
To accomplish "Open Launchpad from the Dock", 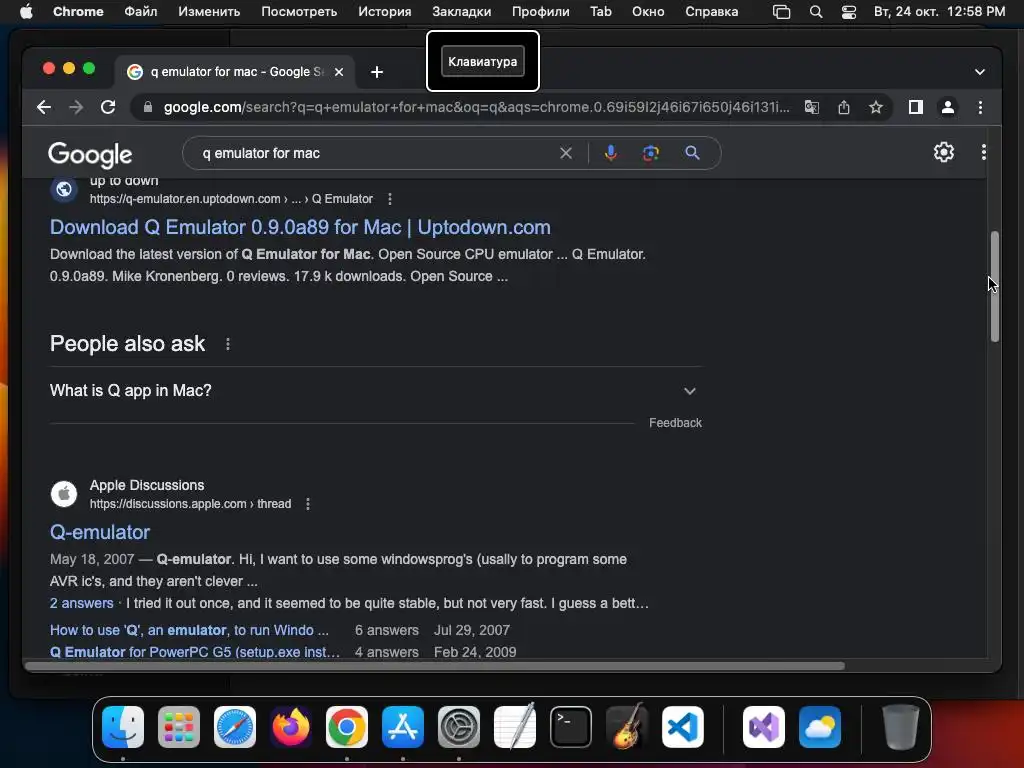I will (179, 727).
